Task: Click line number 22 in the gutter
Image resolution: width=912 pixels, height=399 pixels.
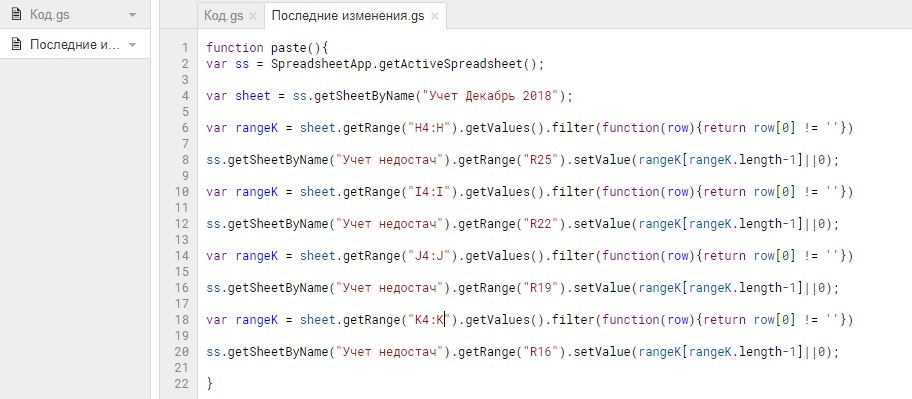Action: (x=181, y=384)
